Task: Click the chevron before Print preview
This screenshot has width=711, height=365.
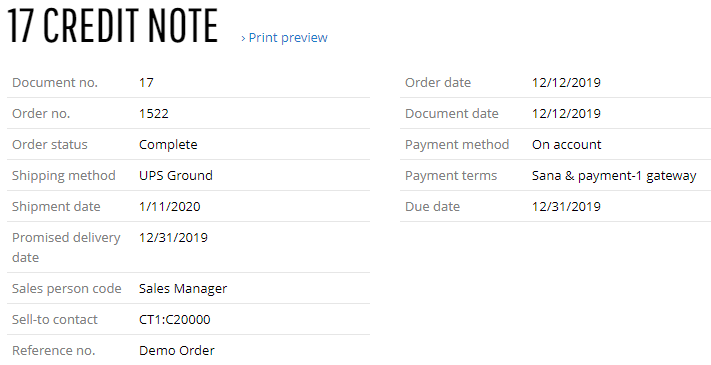Action: click(243, 39)
